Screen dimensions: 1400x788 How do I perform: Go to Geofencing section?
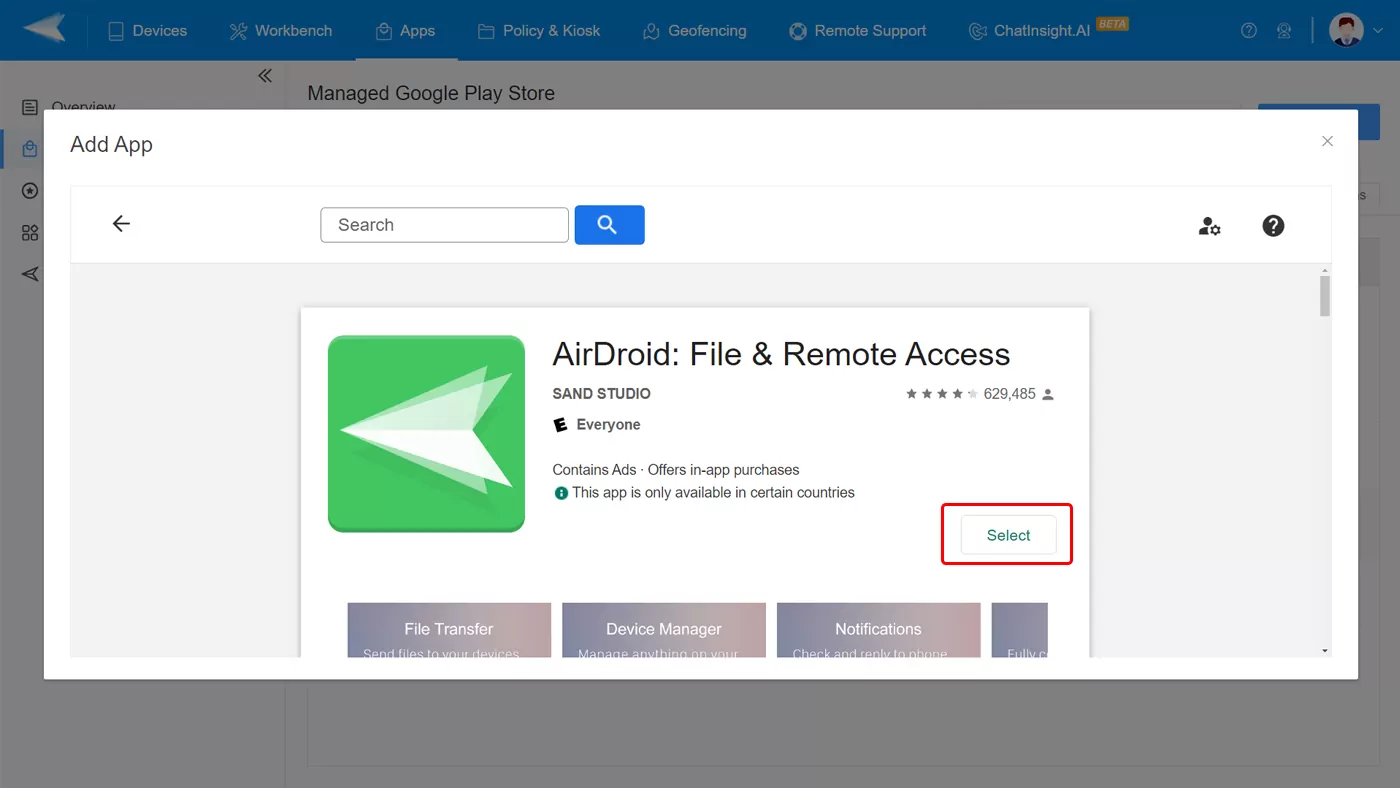pos(694,31)
